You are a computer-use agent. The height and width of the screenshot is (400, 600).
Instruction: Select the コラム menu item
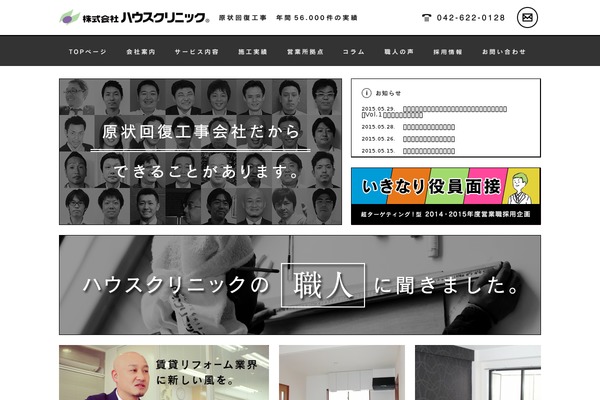coord(354,52)
